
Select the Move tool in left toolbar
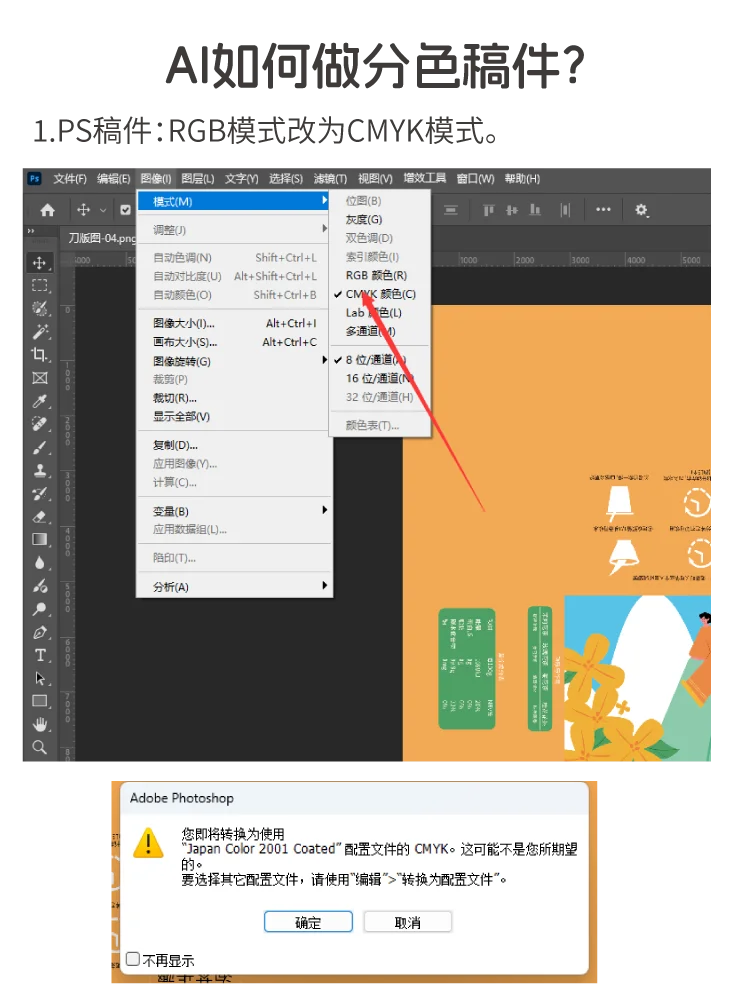(x=40, y=262)
